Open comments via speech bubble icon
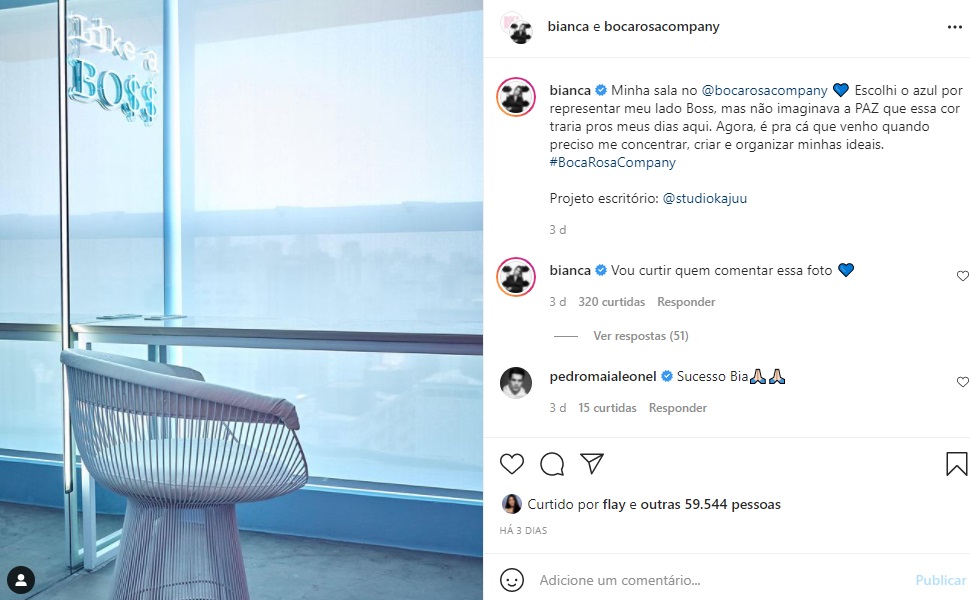The image size is (970, 600). [x=552, y=464]
